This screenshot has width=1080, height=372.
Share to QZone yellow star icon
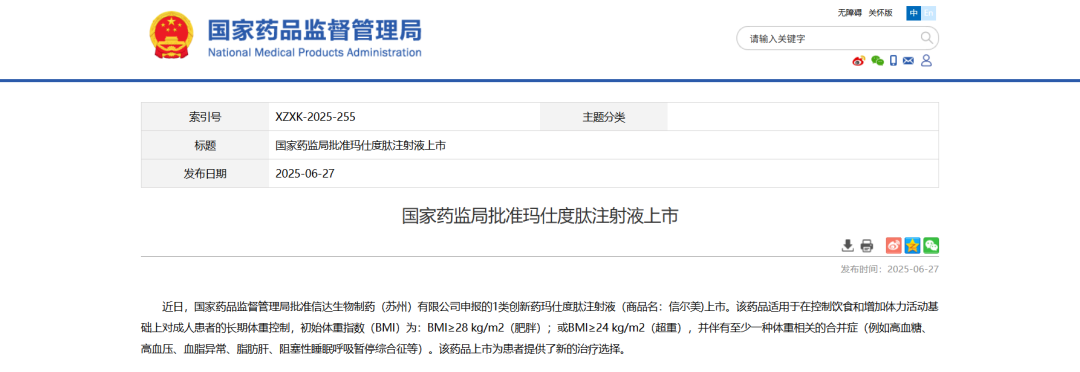click(913, 245)
